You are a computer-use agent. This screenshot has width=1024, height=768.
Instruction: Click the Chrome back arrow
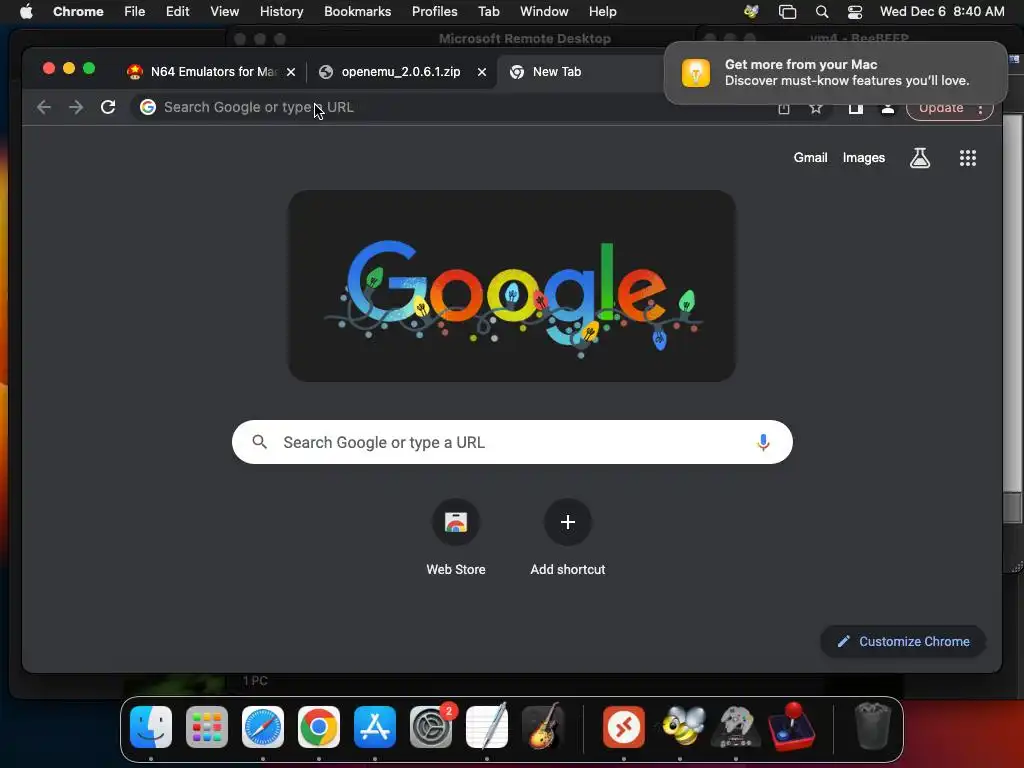pyautogui.click(x=44, y=107)
